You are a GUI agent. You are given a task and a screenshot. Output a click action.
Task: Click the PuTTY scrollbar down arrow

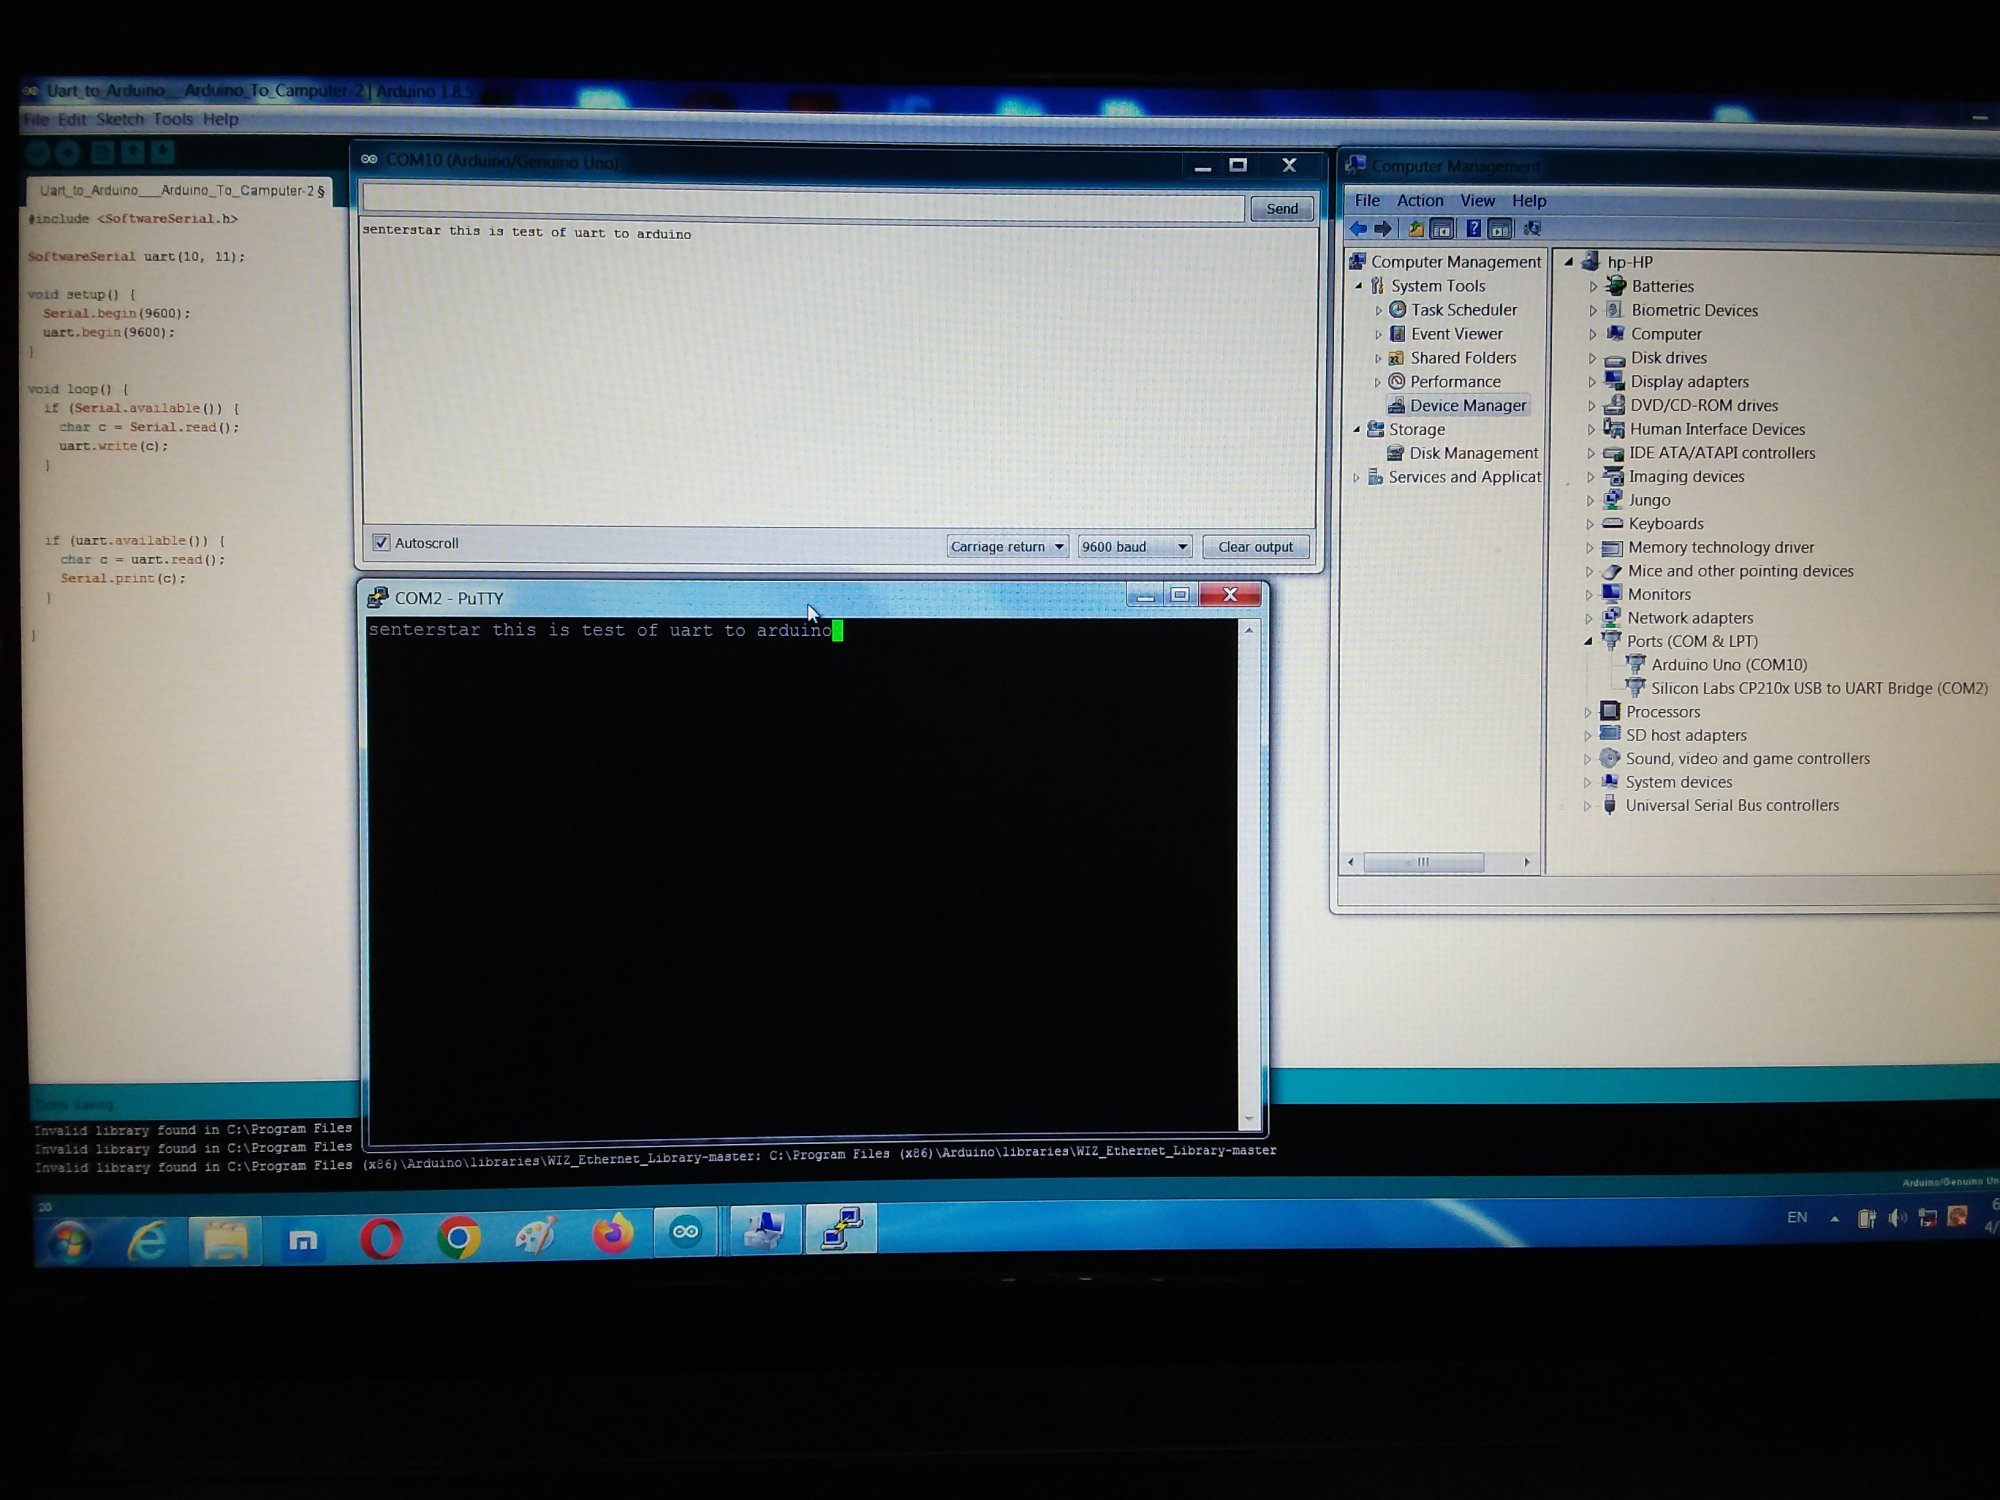pos(1249,1119)
